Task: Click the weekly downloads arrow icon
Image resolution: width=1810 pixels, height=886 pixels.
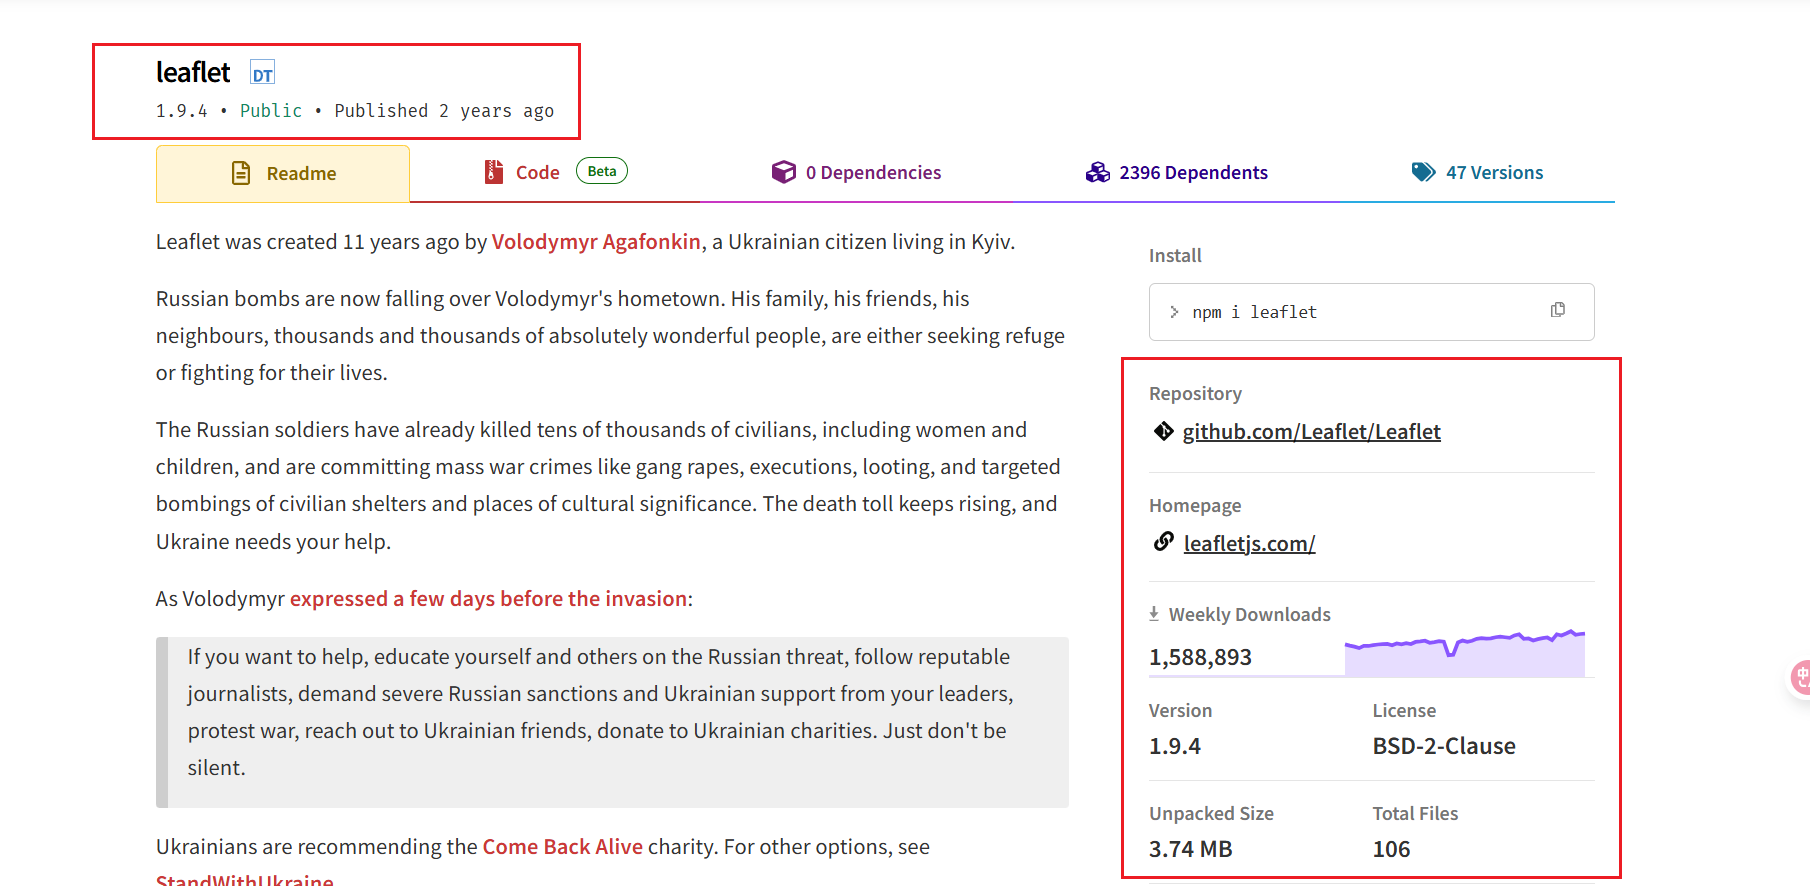Action: coord(1154,614)
